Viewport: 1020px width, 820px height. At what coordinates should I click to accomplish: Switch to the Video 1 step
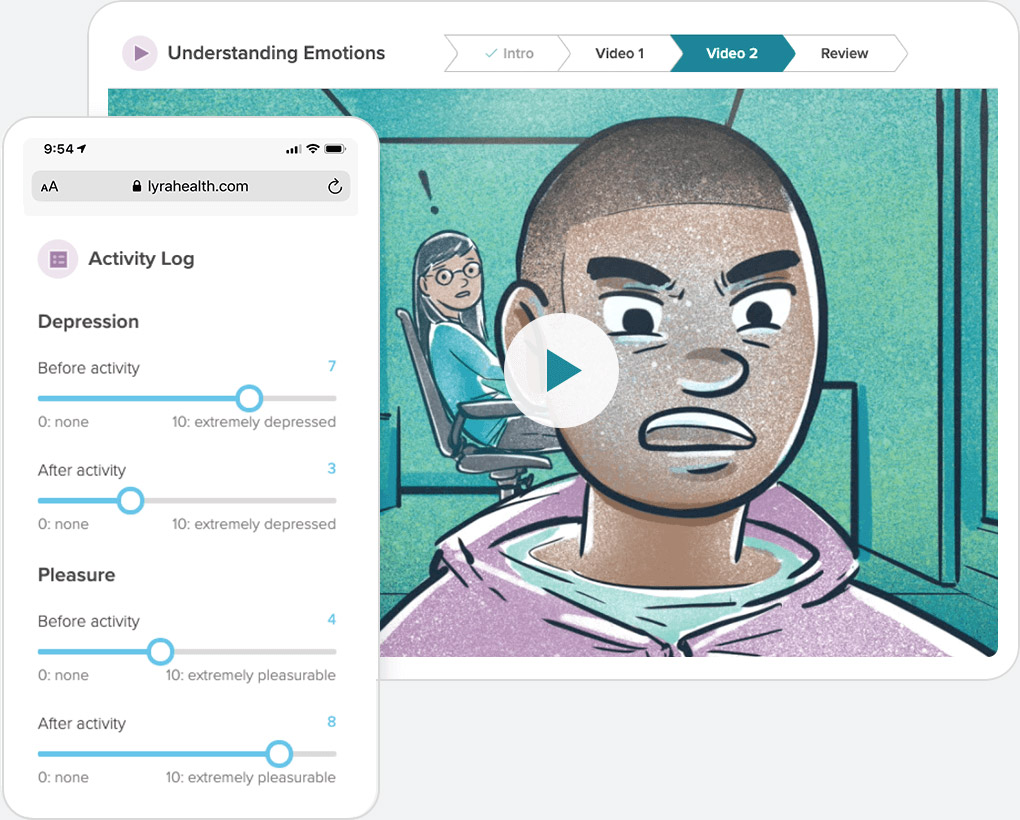pyautogui.click(x=619, y=53)
